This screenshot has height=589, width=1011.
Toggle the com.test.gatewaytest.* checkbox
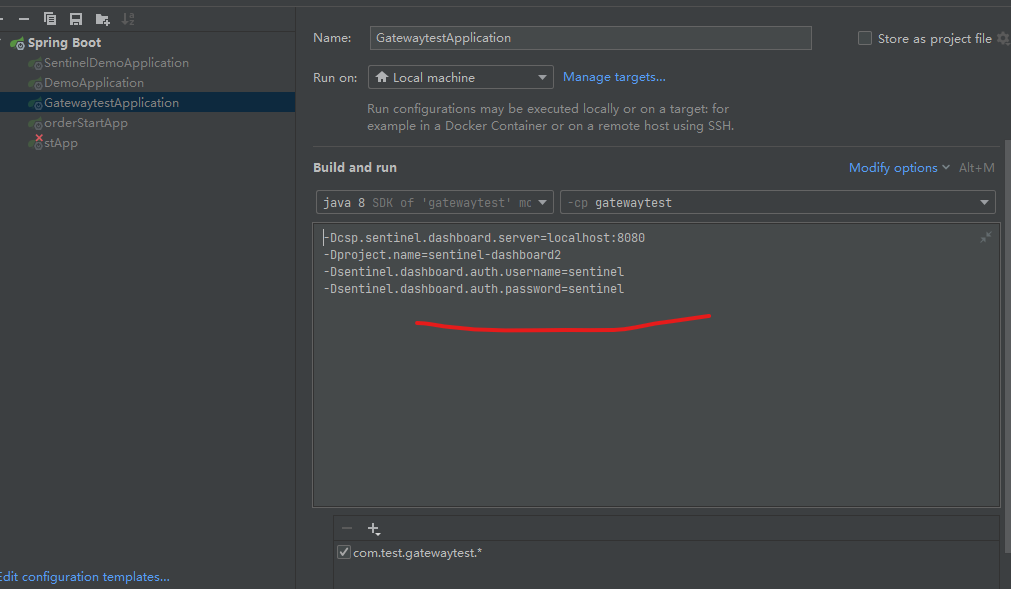pos(344,552)
